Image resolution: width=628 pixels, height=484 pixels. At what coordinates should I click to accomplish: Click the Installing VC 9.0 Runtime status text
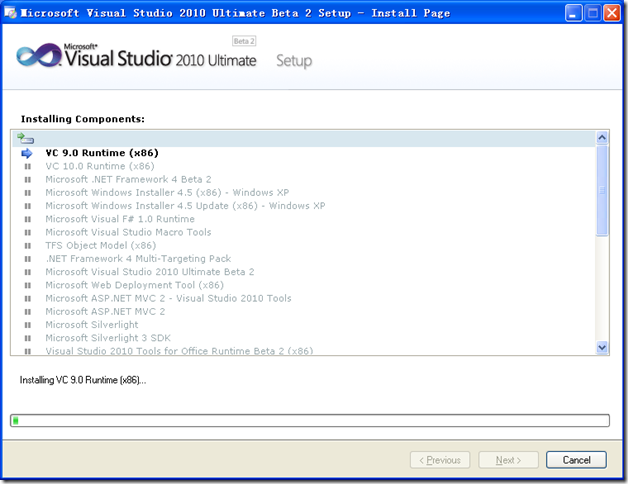click(83, 380)
